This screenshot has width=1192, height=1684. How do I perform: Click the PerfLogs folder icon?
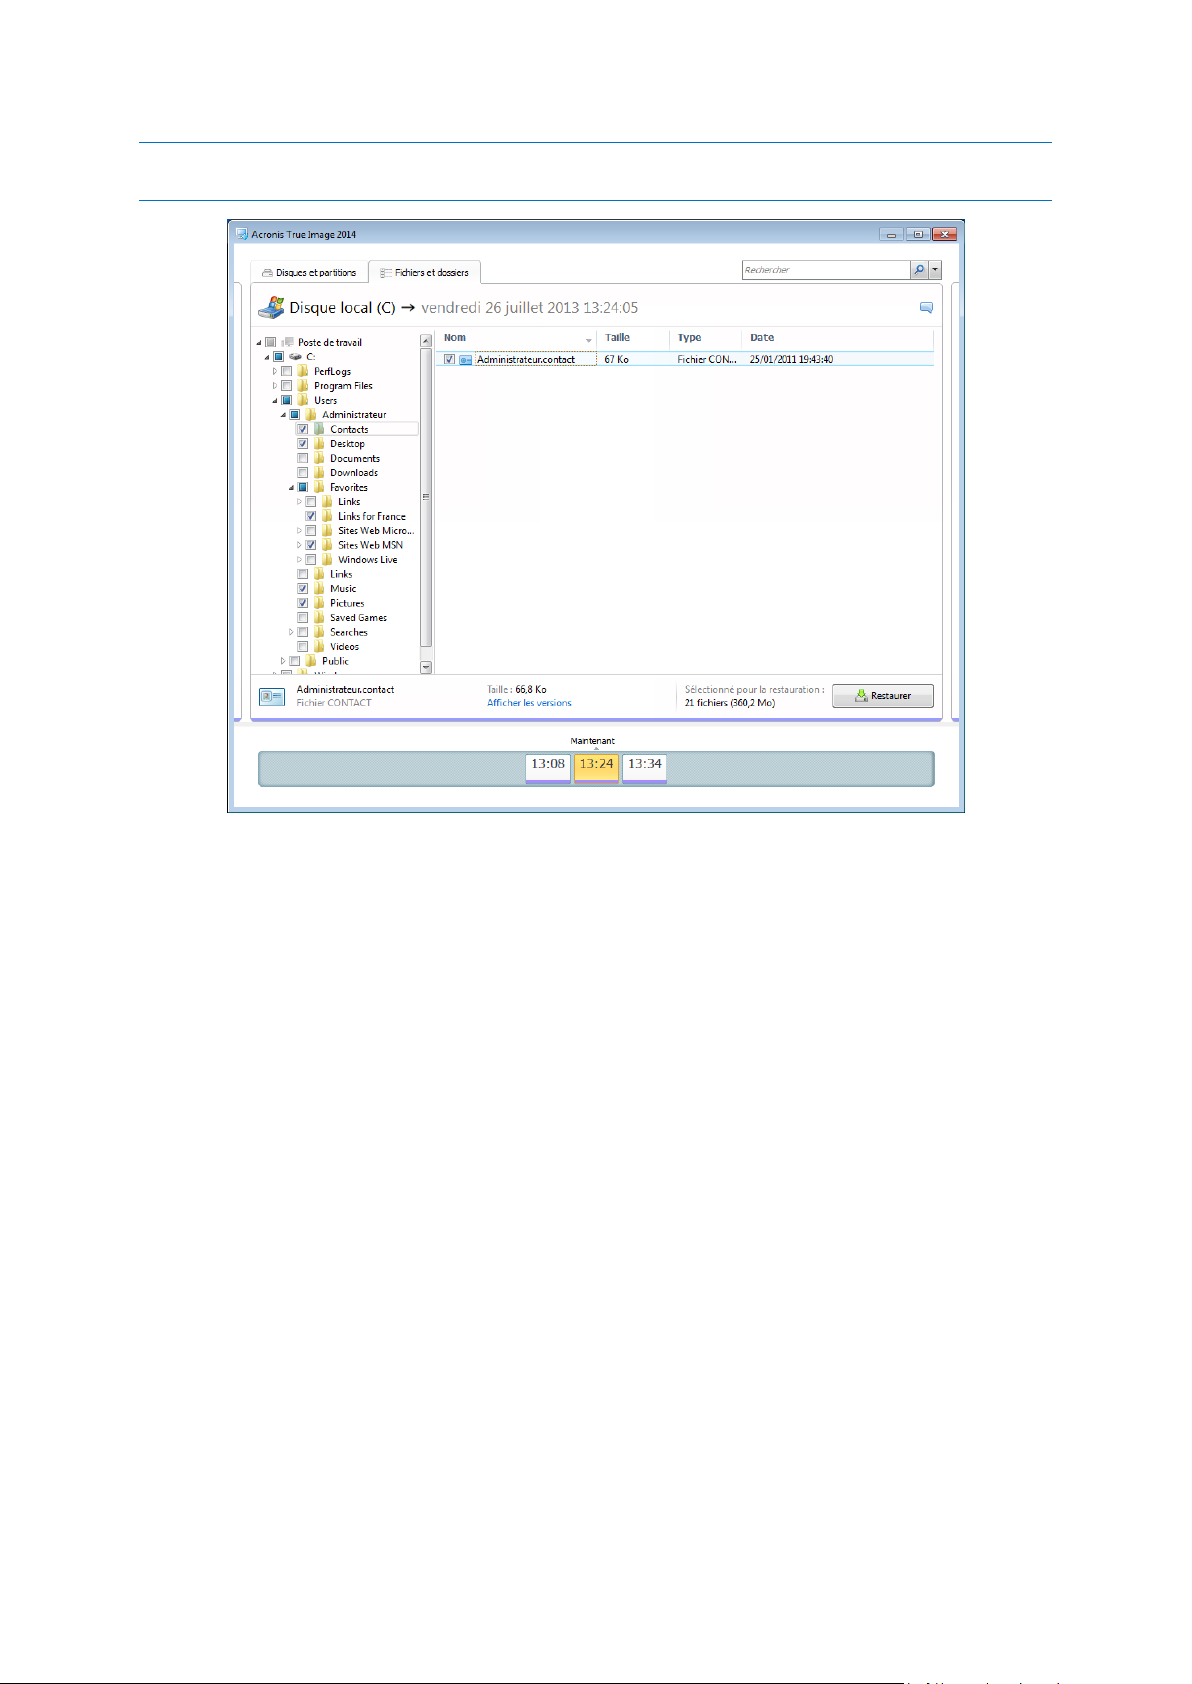[x=303, y=371]
